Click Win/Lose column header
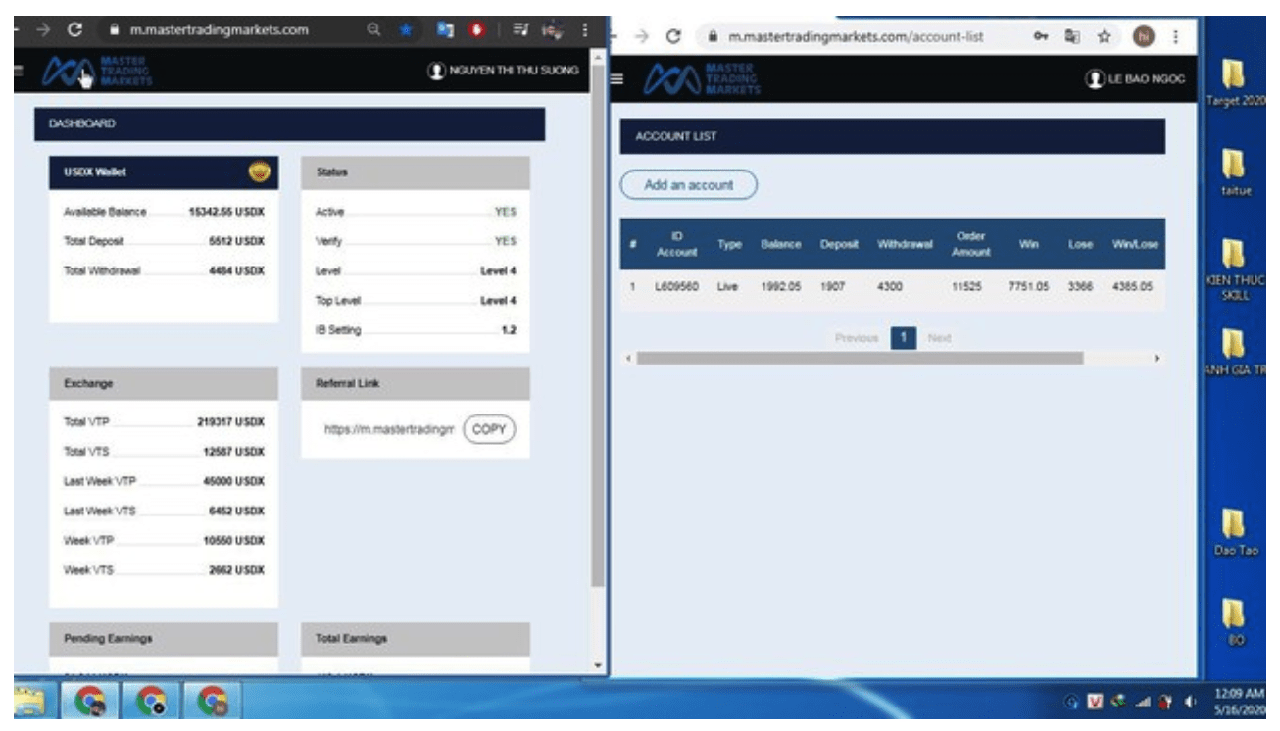This screenshot has height=731, width=1280. pos(1133,245)
